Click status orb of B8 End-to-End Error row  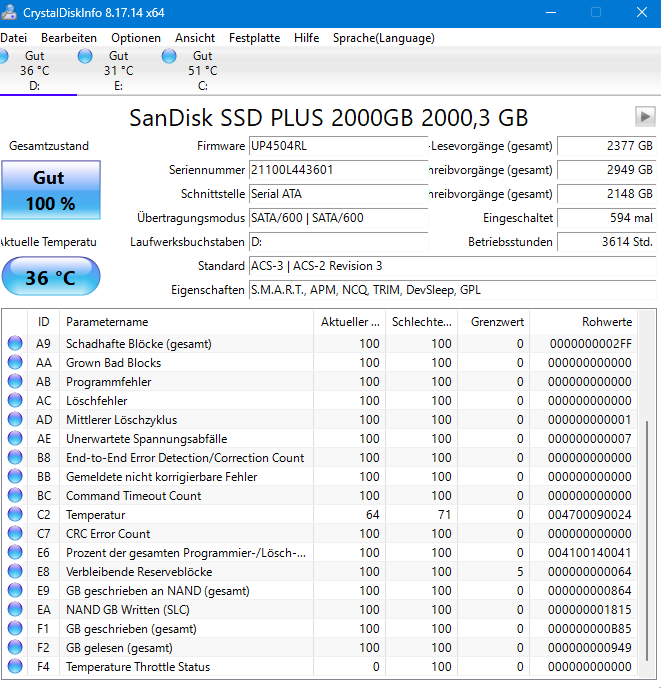pyautogui.click(x=15, y=458)
